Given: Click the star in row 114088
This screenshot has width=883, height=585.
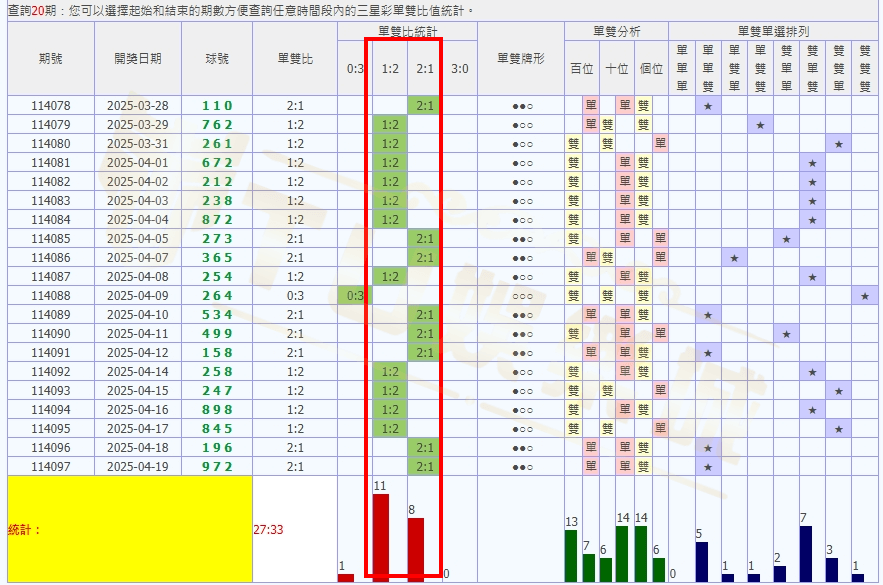Looking at the screenshot, I should tap(865, 296).
